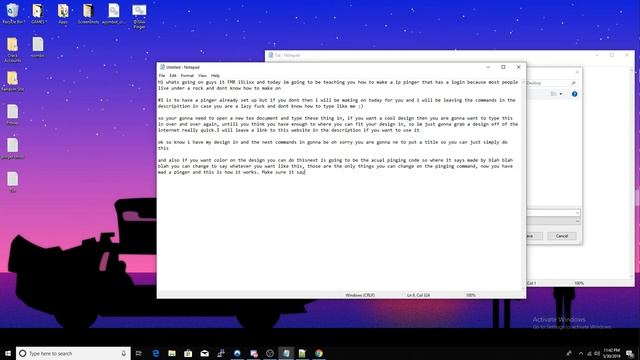Click the active Notepad icon in the taskbar
This screenshot has height=360, width=640.
[286, 353]
